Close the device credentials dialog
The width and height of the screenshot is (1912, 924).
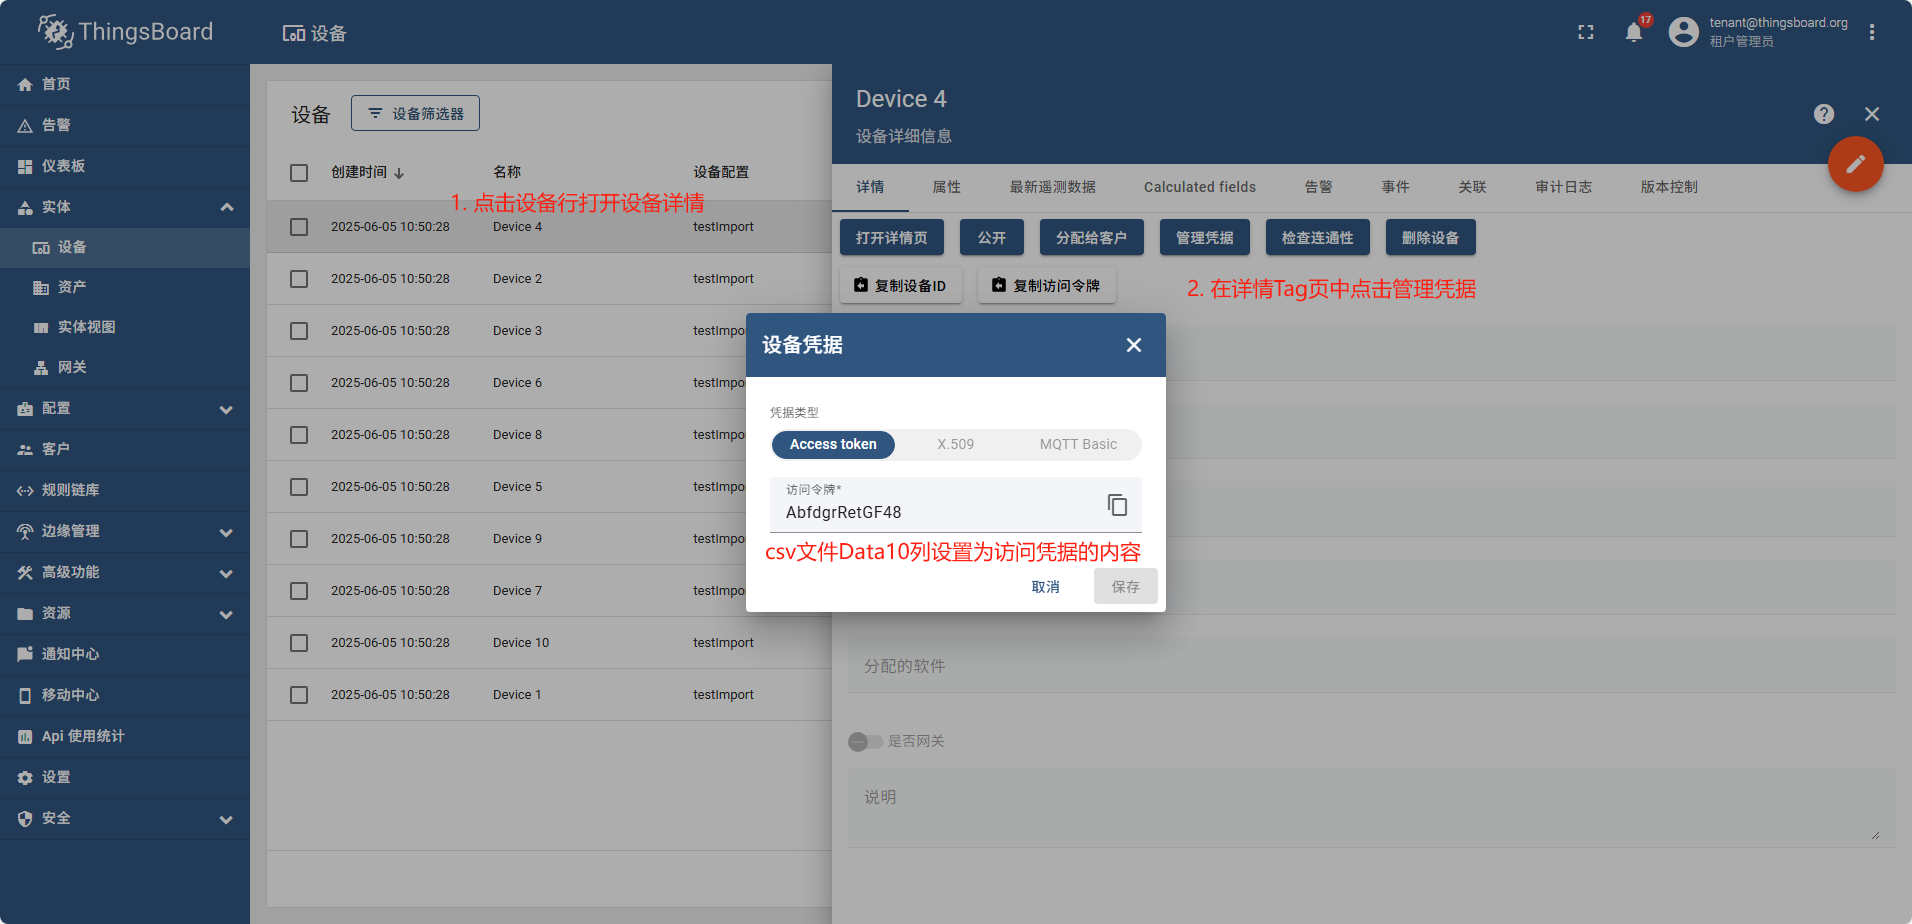[x=1133, y=345]
